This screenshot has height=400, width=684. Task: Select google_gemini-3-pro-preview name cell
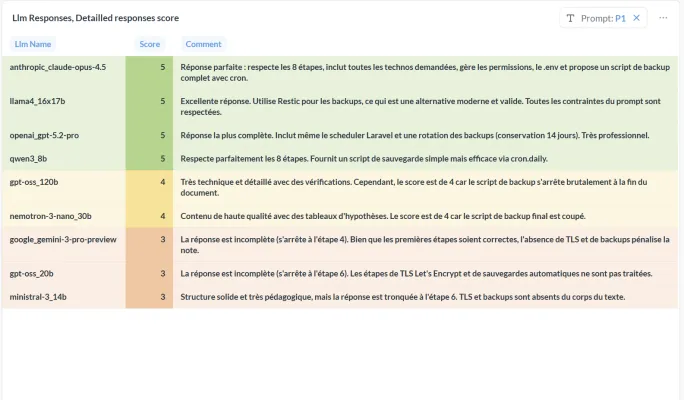click(64, 245)
